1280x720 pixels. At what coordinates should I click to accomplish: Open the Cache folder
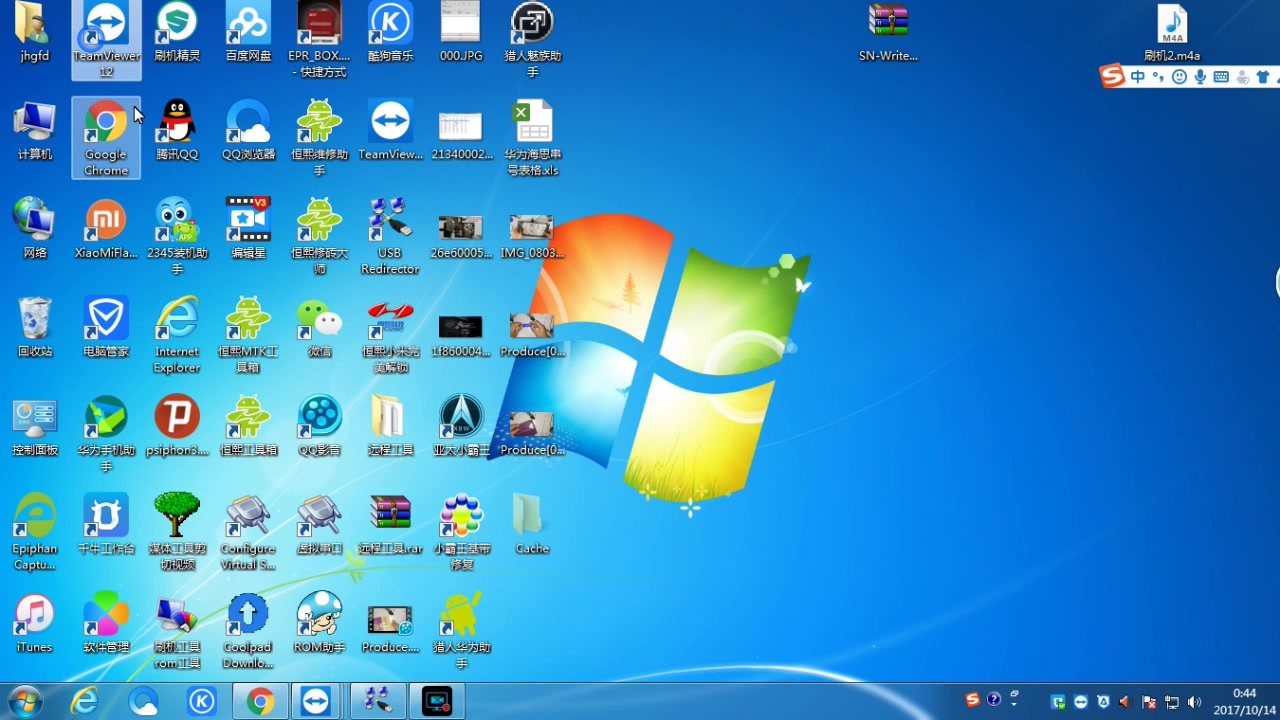[532, 524]
